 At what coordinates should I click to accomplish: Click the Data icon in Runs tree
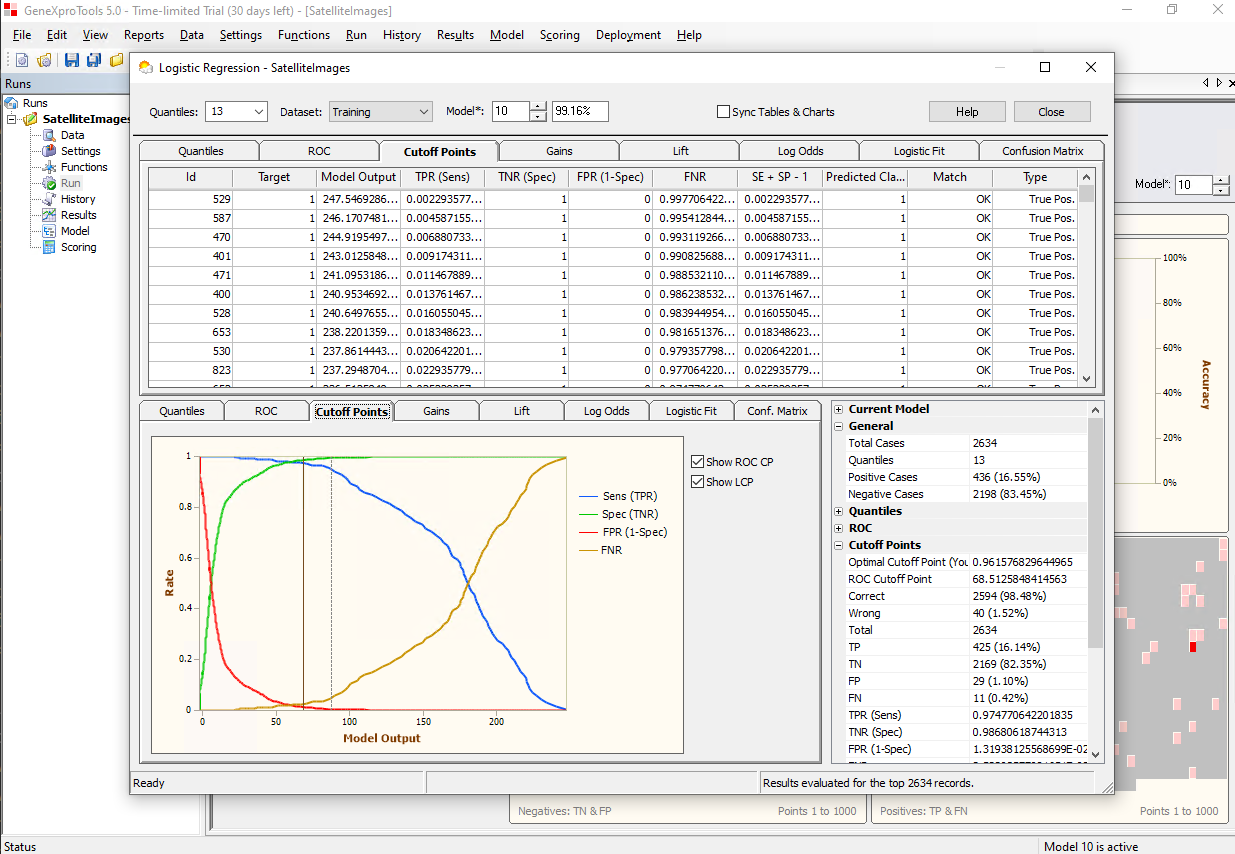pyautogui.click(x=50, y=135)
